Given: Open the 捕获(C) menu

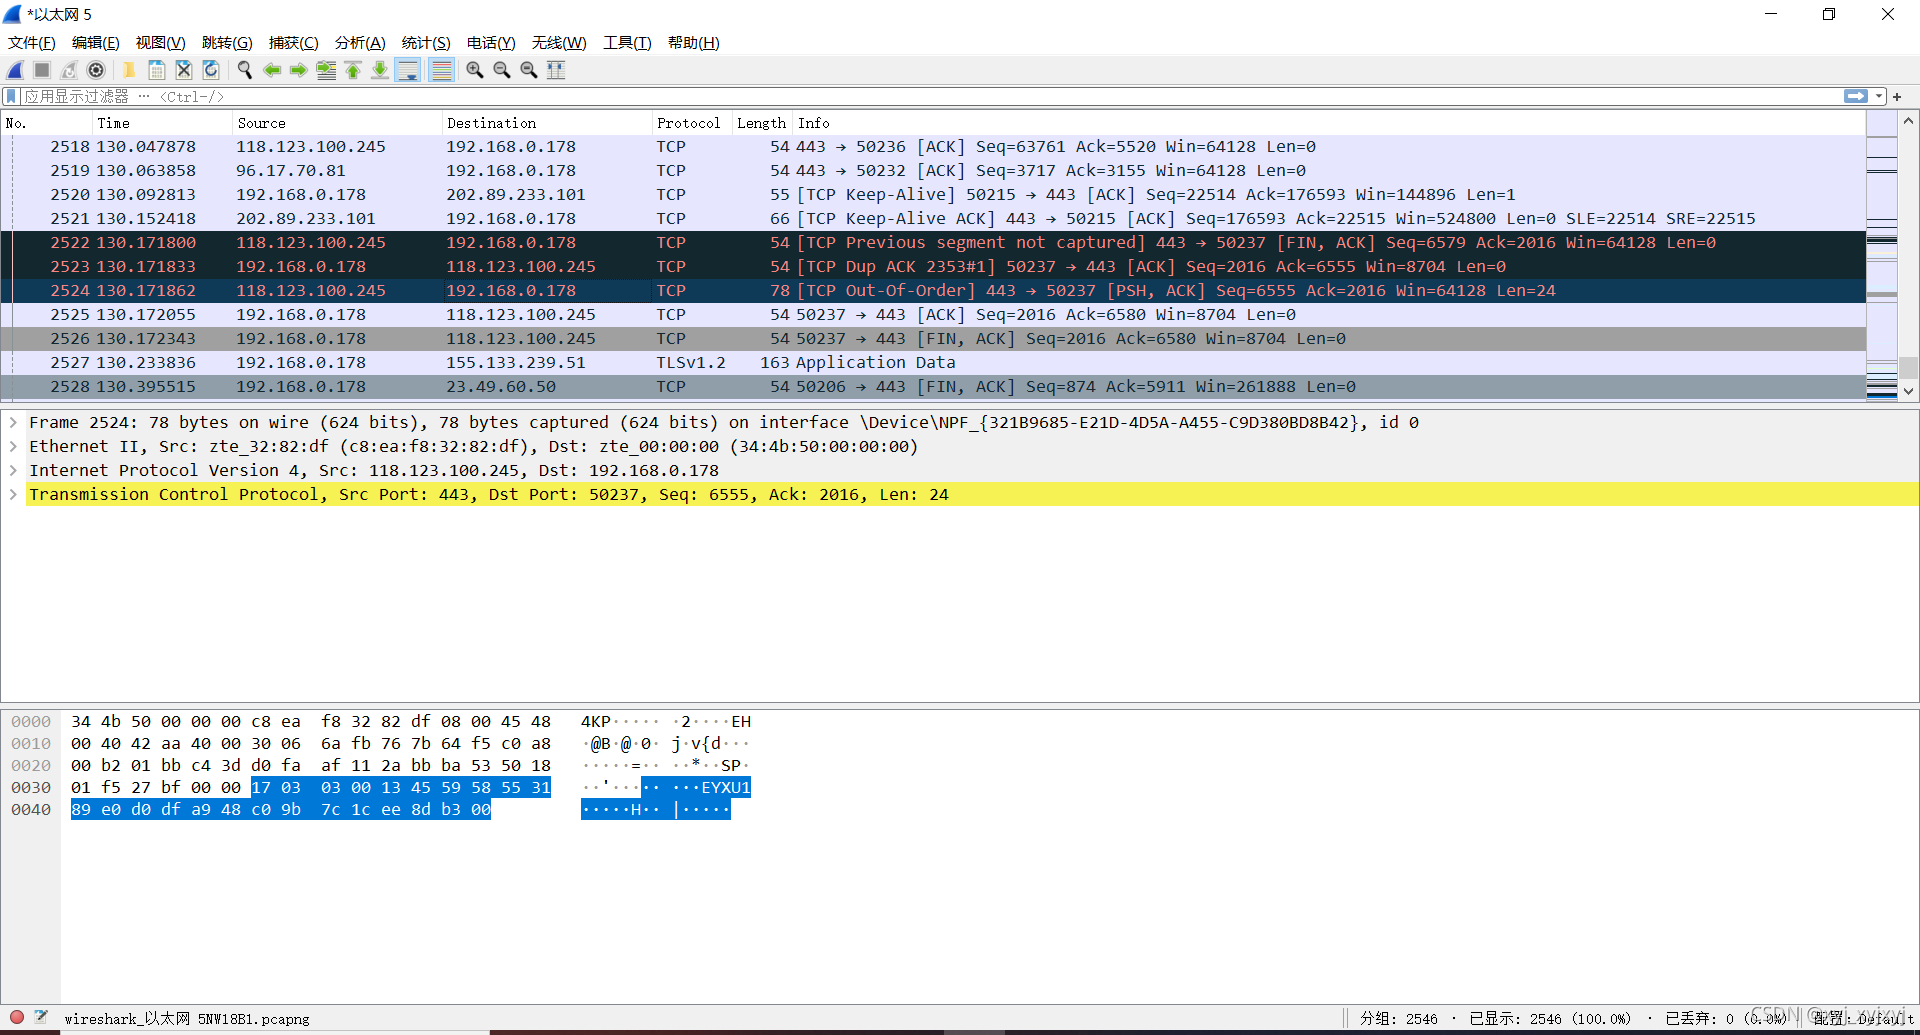Looking at the screenshot, I should pos(293,42).
